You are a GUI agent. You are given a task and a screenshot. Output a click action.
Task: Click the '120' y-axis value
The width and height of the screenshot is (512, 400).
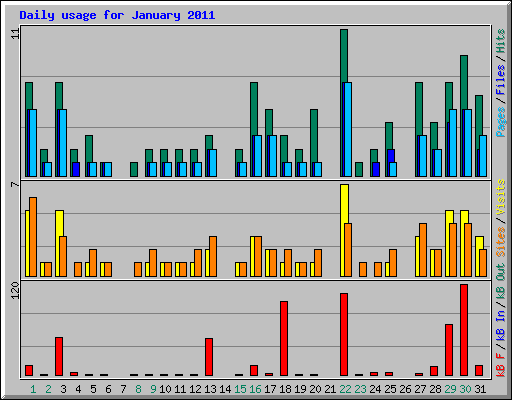tap(15, 291)
